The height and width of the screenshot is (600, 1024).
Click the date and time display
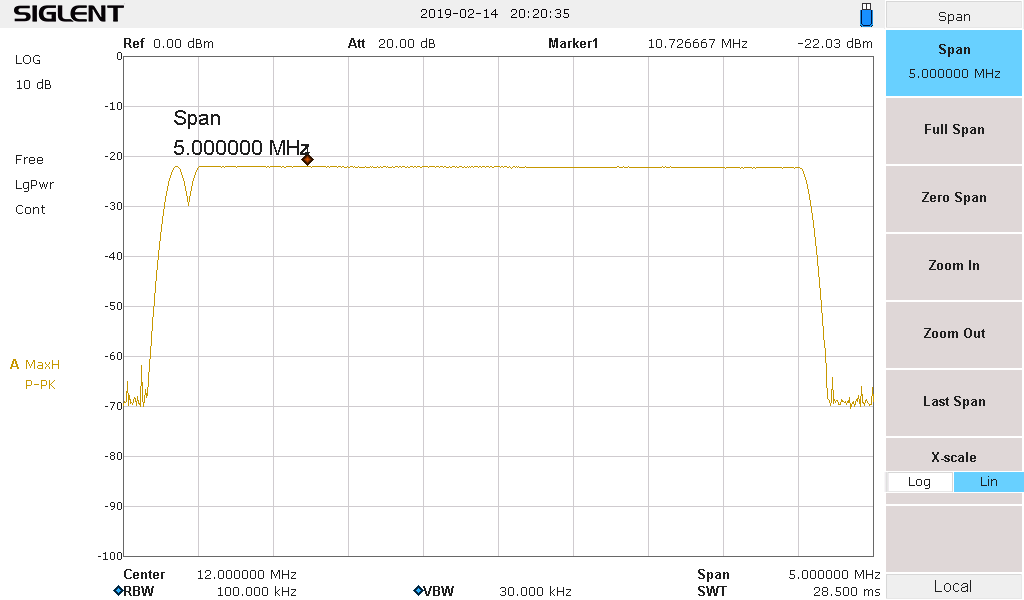pyautogui.click(x=494, y=14)
